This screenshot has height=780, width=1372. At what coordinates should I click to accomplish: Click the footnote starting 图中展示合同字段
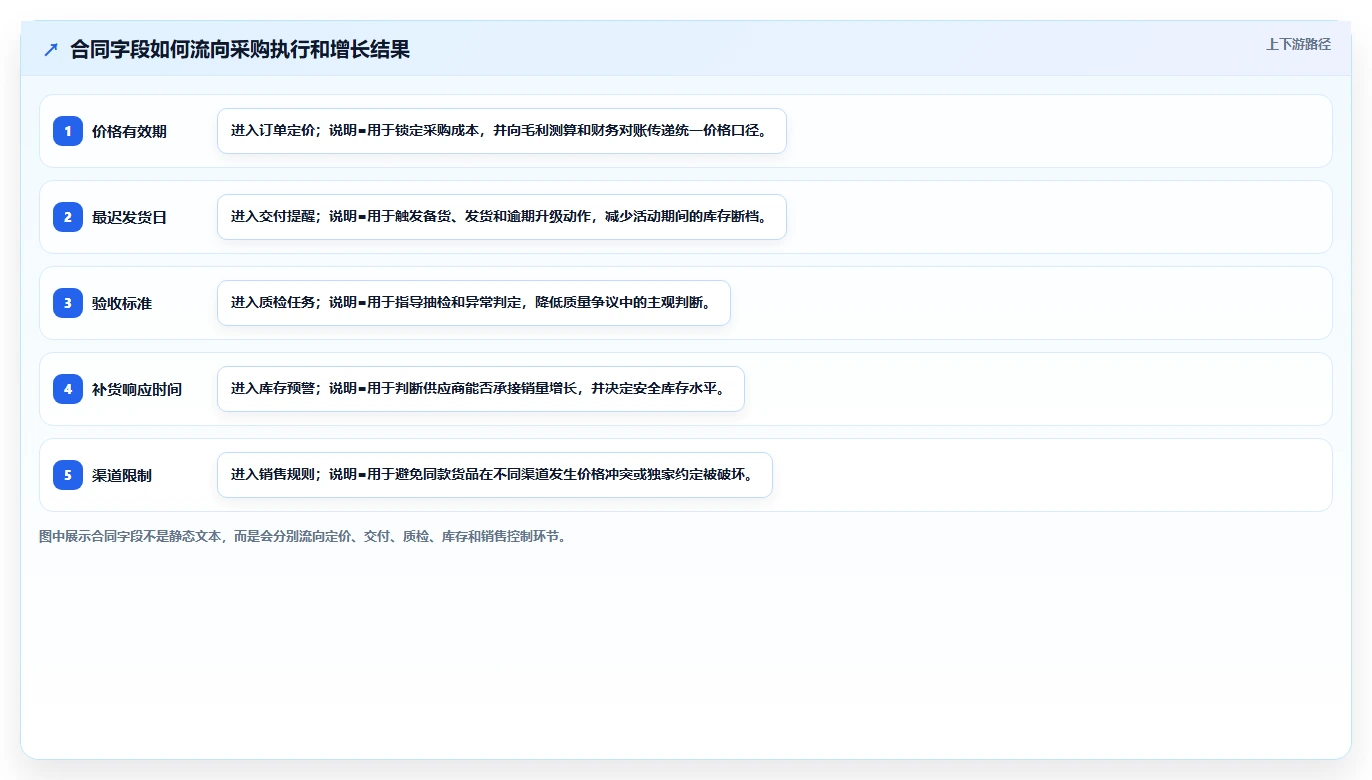click(304, 537)
